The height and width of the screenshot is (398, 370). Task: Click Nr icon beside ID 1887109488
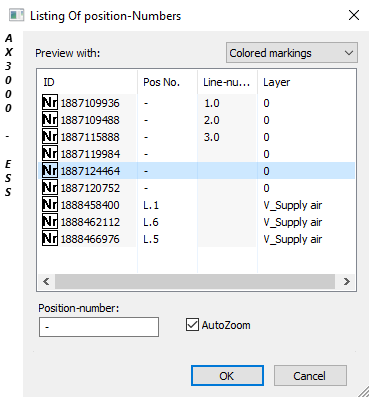point(50,120)
